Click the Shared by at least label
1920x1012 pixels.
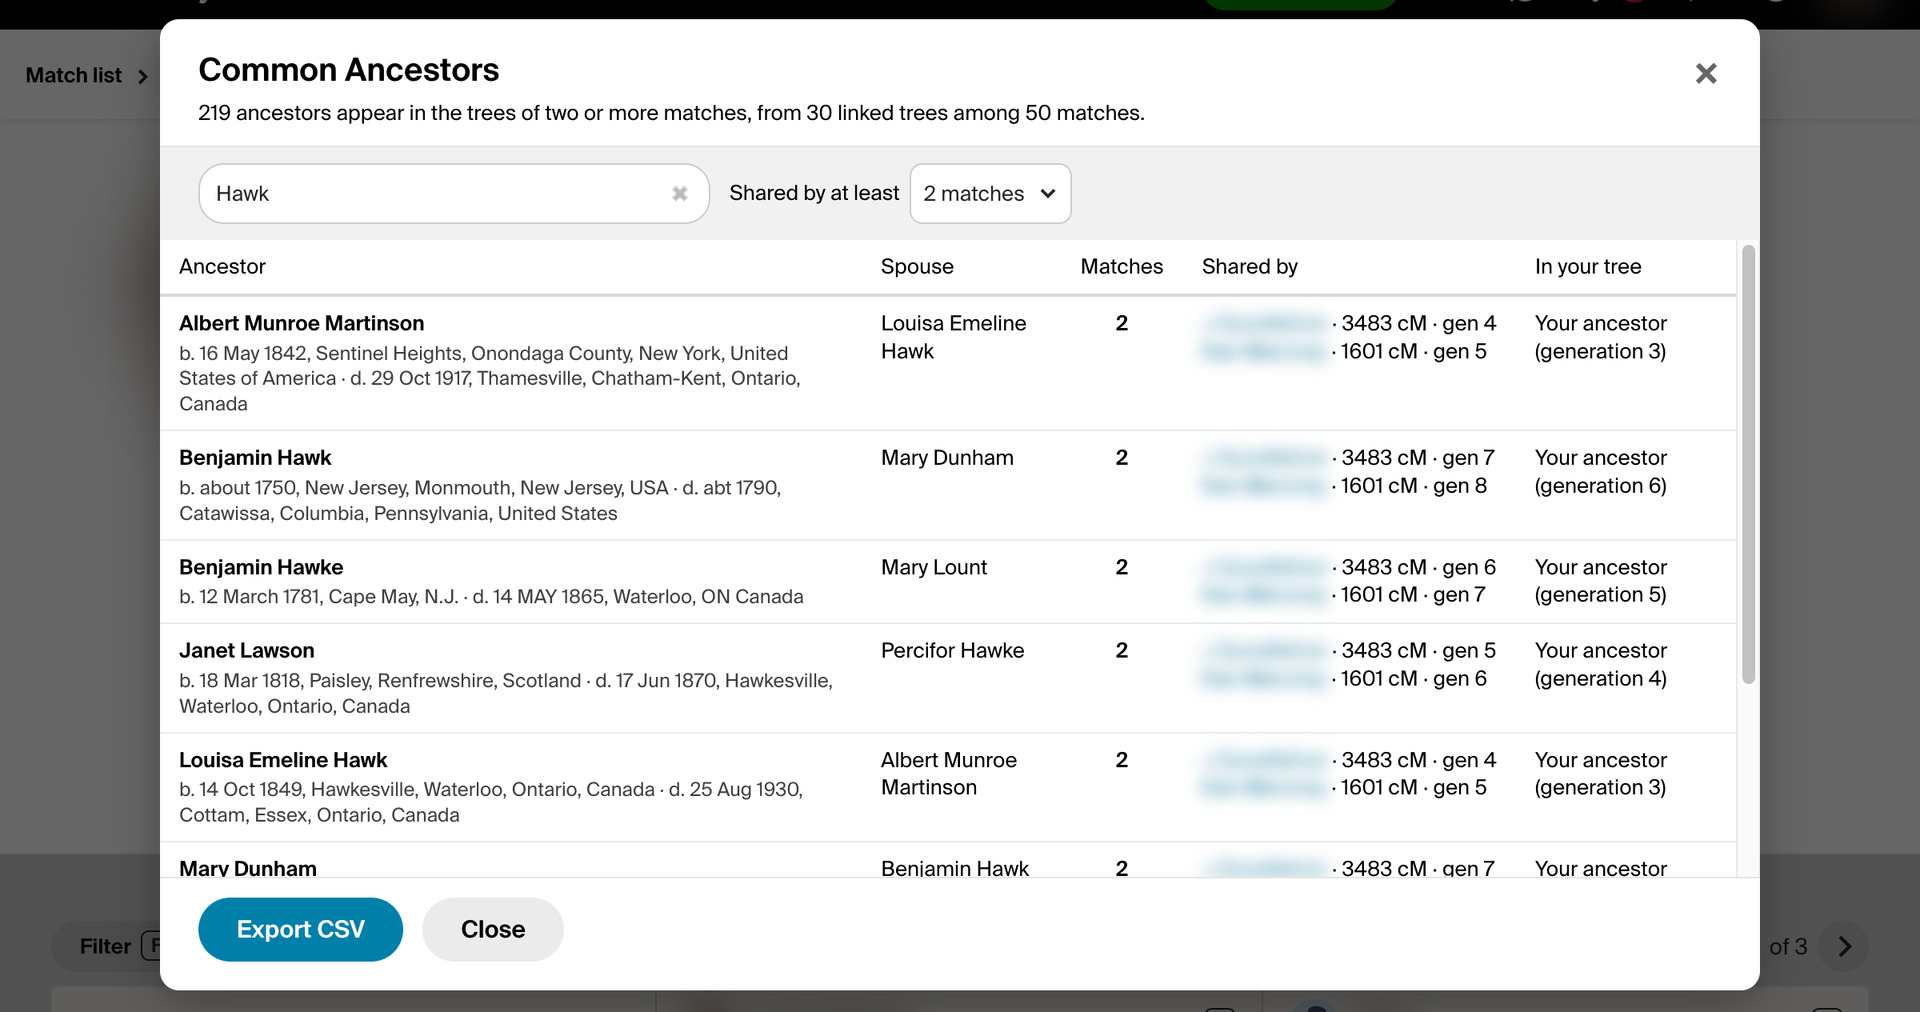(x=814, y=193)
